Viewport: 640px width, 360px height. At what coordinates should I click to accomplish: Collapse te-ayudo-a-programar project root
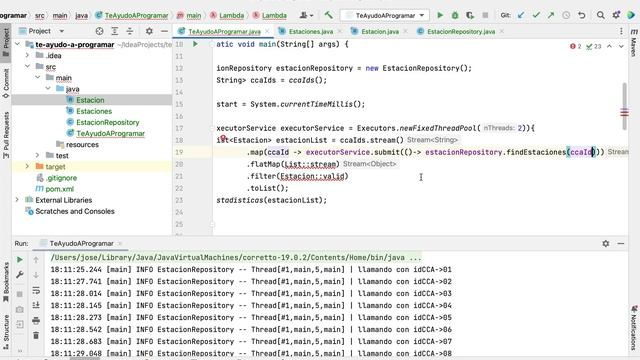pos(18,44)
